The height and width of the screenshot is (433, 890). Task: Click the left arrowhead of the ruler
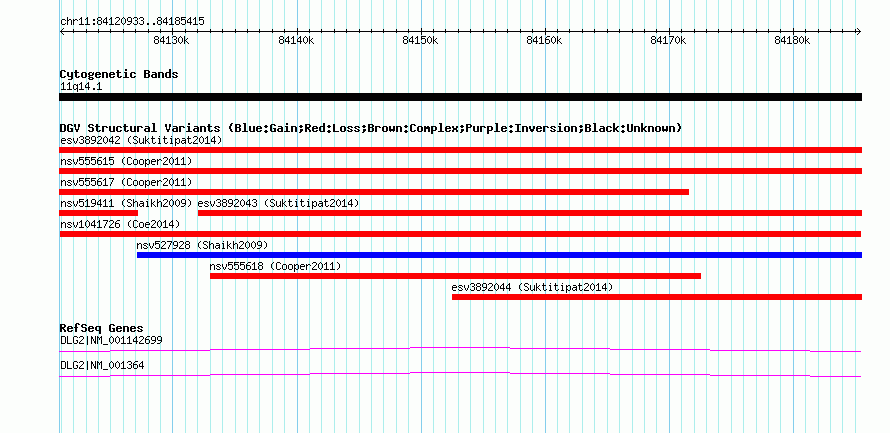point(62,31)
